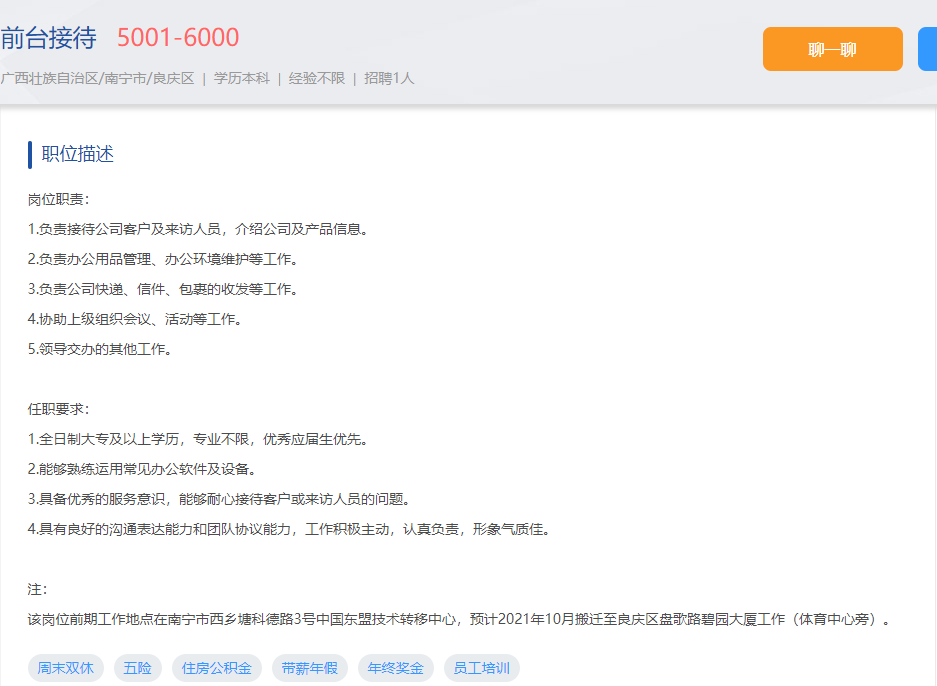Click the 招聘1人 headcount text
The width and height of the screenshot is (937, 686).
pyautogui.click(x=389, y=78)
